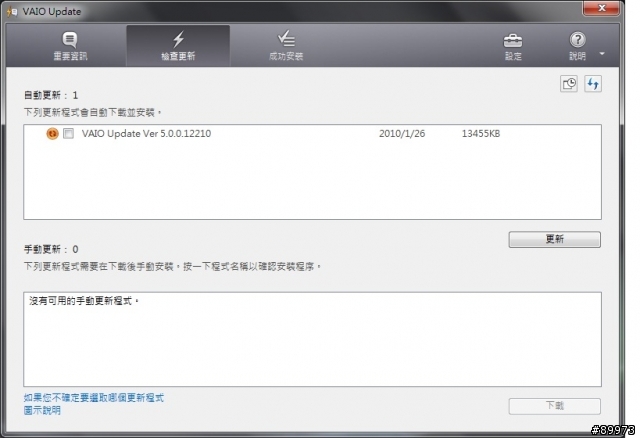Image resolution: width=640 pixels, height=438 pixels.
Task: Select the VAIO Update Ver 5.0.0.12210 entry
Action: pos(146,133)
